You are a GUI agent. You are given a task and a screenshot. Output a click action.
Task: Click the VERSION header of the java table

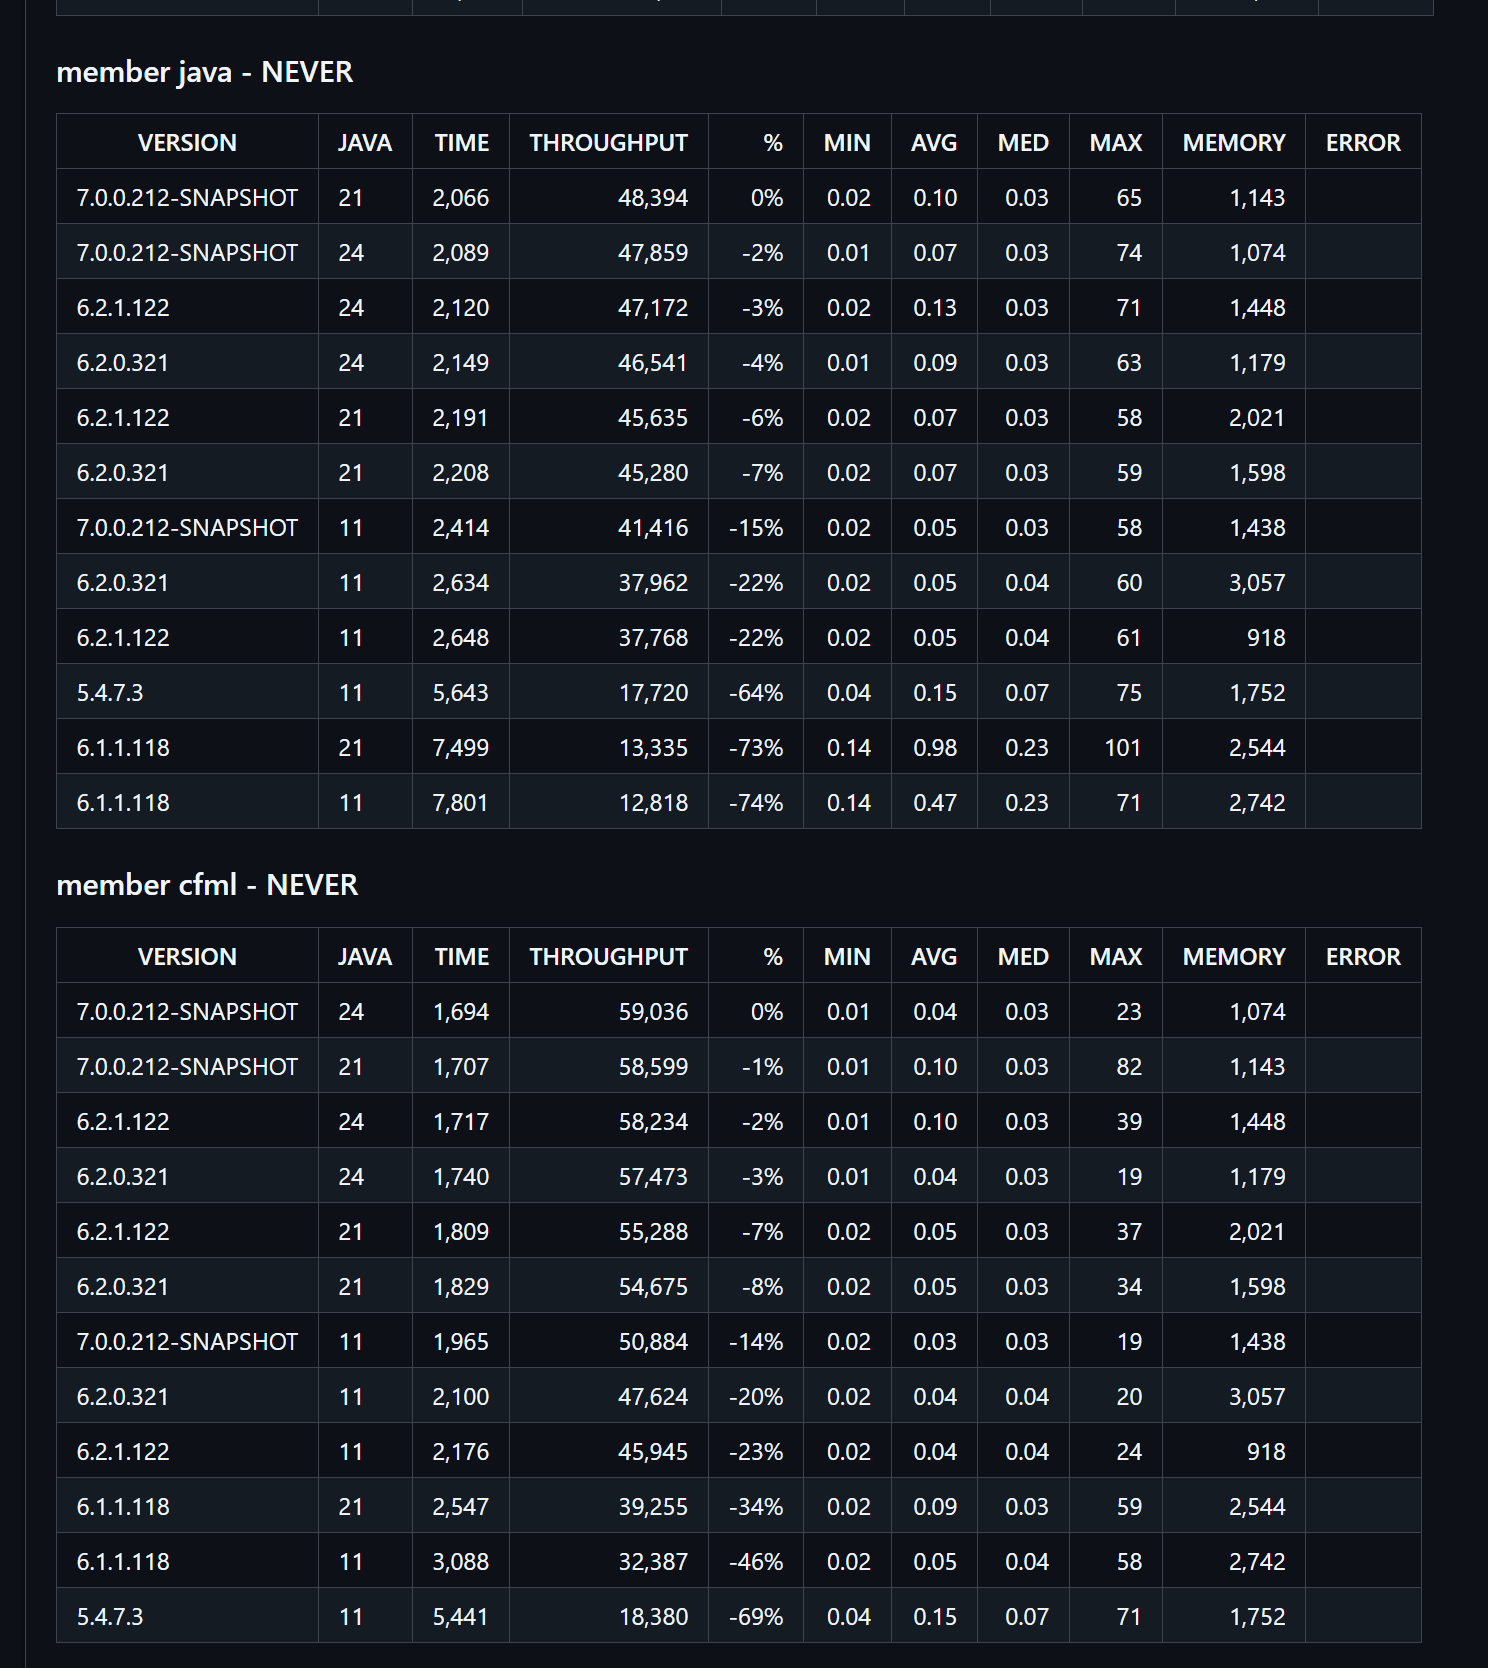[187, 142]
